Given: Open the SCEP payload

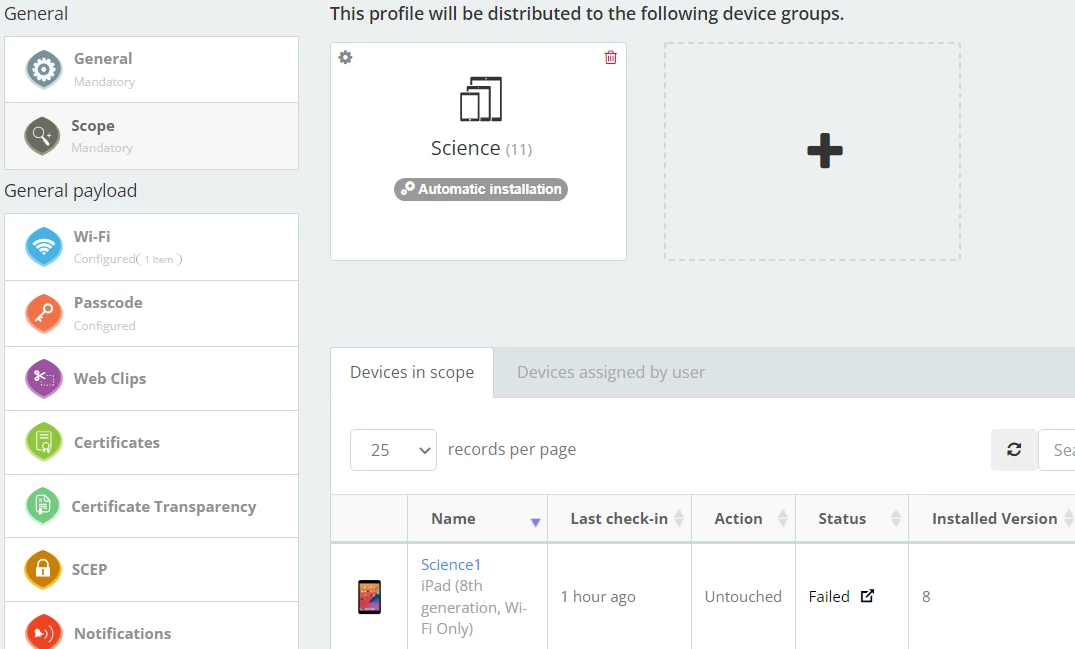Looking at the screenshot, I should click(x=151, y=570).
